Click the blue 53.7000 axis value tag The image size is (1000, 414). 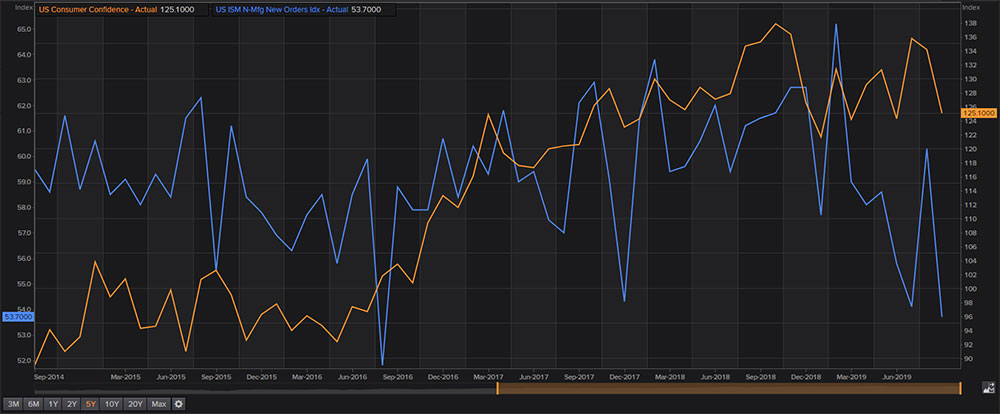pos(19,317)
